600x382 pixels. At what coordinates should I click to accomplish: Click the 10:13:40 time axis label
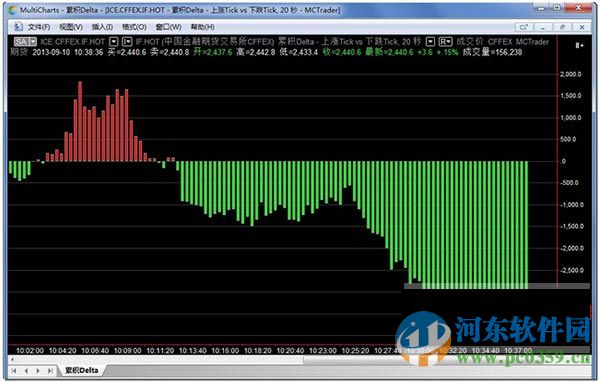pyautogui.click(x=192, y=350)
